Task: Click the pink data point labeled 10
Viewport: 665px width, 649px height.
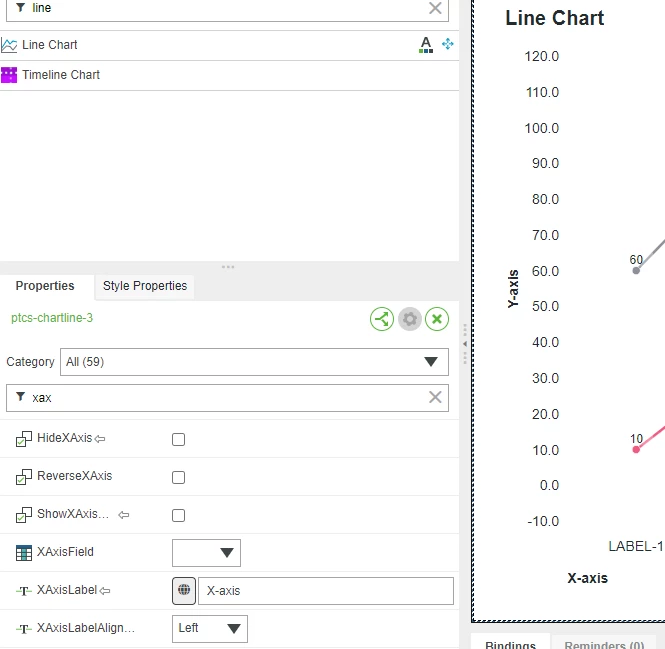Action: coord(636,450)
